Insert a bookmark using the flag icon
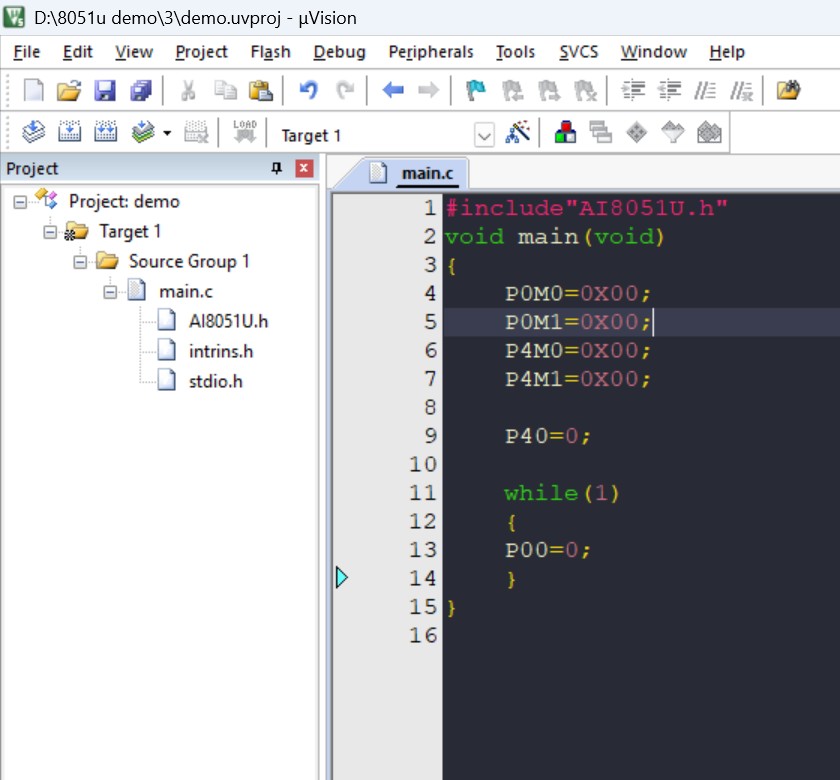840x780 pixels. point(476,91)
